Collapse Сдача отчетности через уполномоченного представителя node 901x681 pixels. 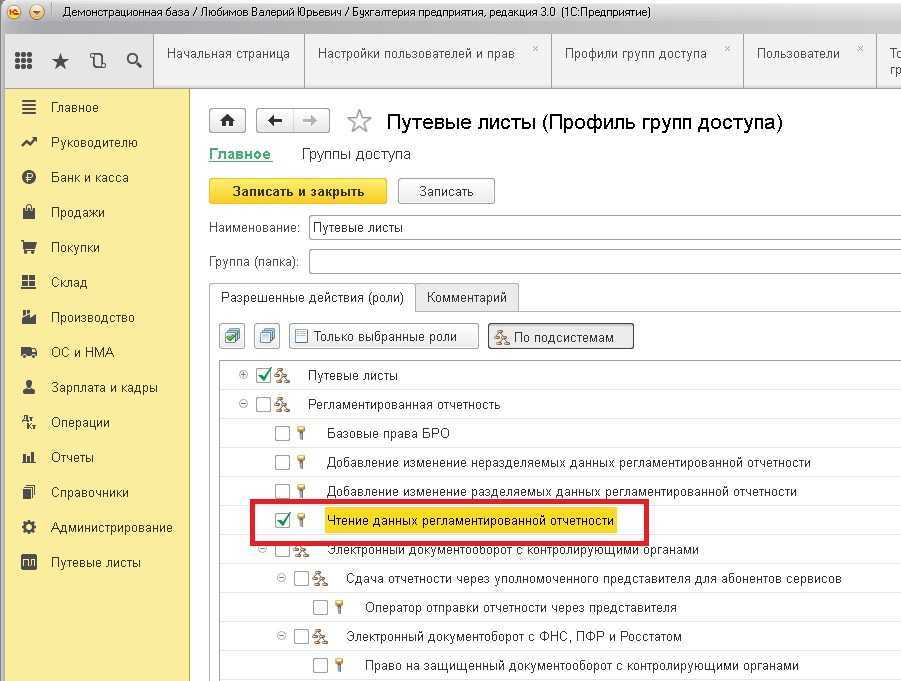[x=281, y=578]
